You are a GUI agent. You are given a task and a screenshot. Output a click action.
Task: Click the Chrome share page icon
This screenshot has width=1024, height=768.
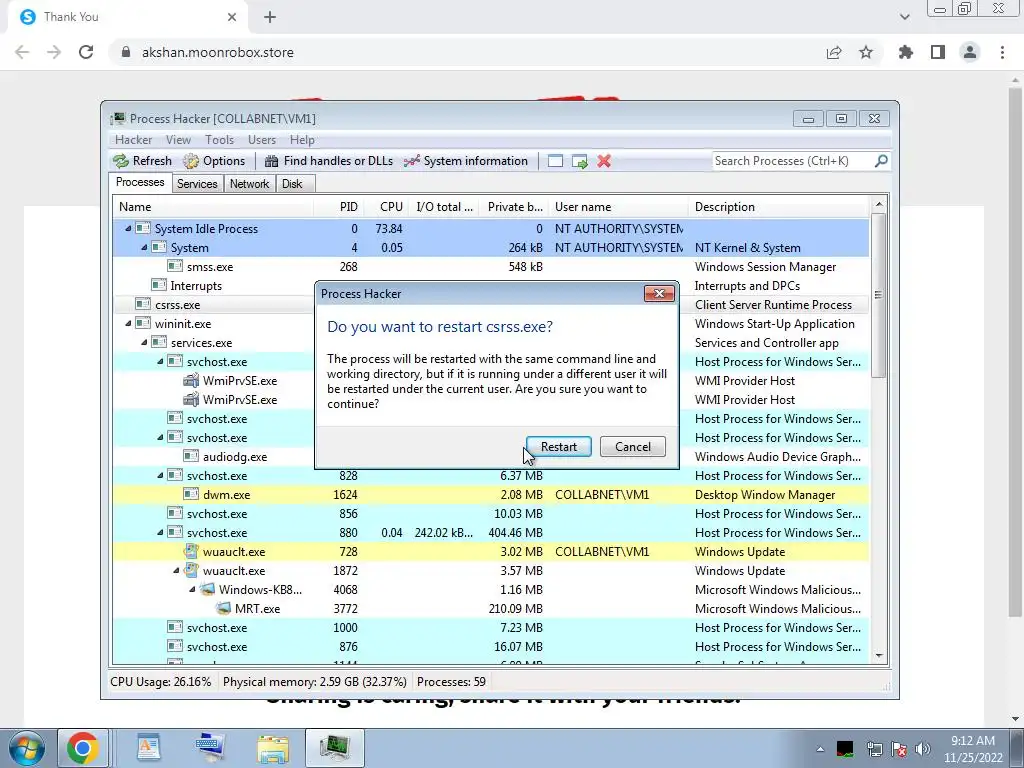click(x=834, y=52)
